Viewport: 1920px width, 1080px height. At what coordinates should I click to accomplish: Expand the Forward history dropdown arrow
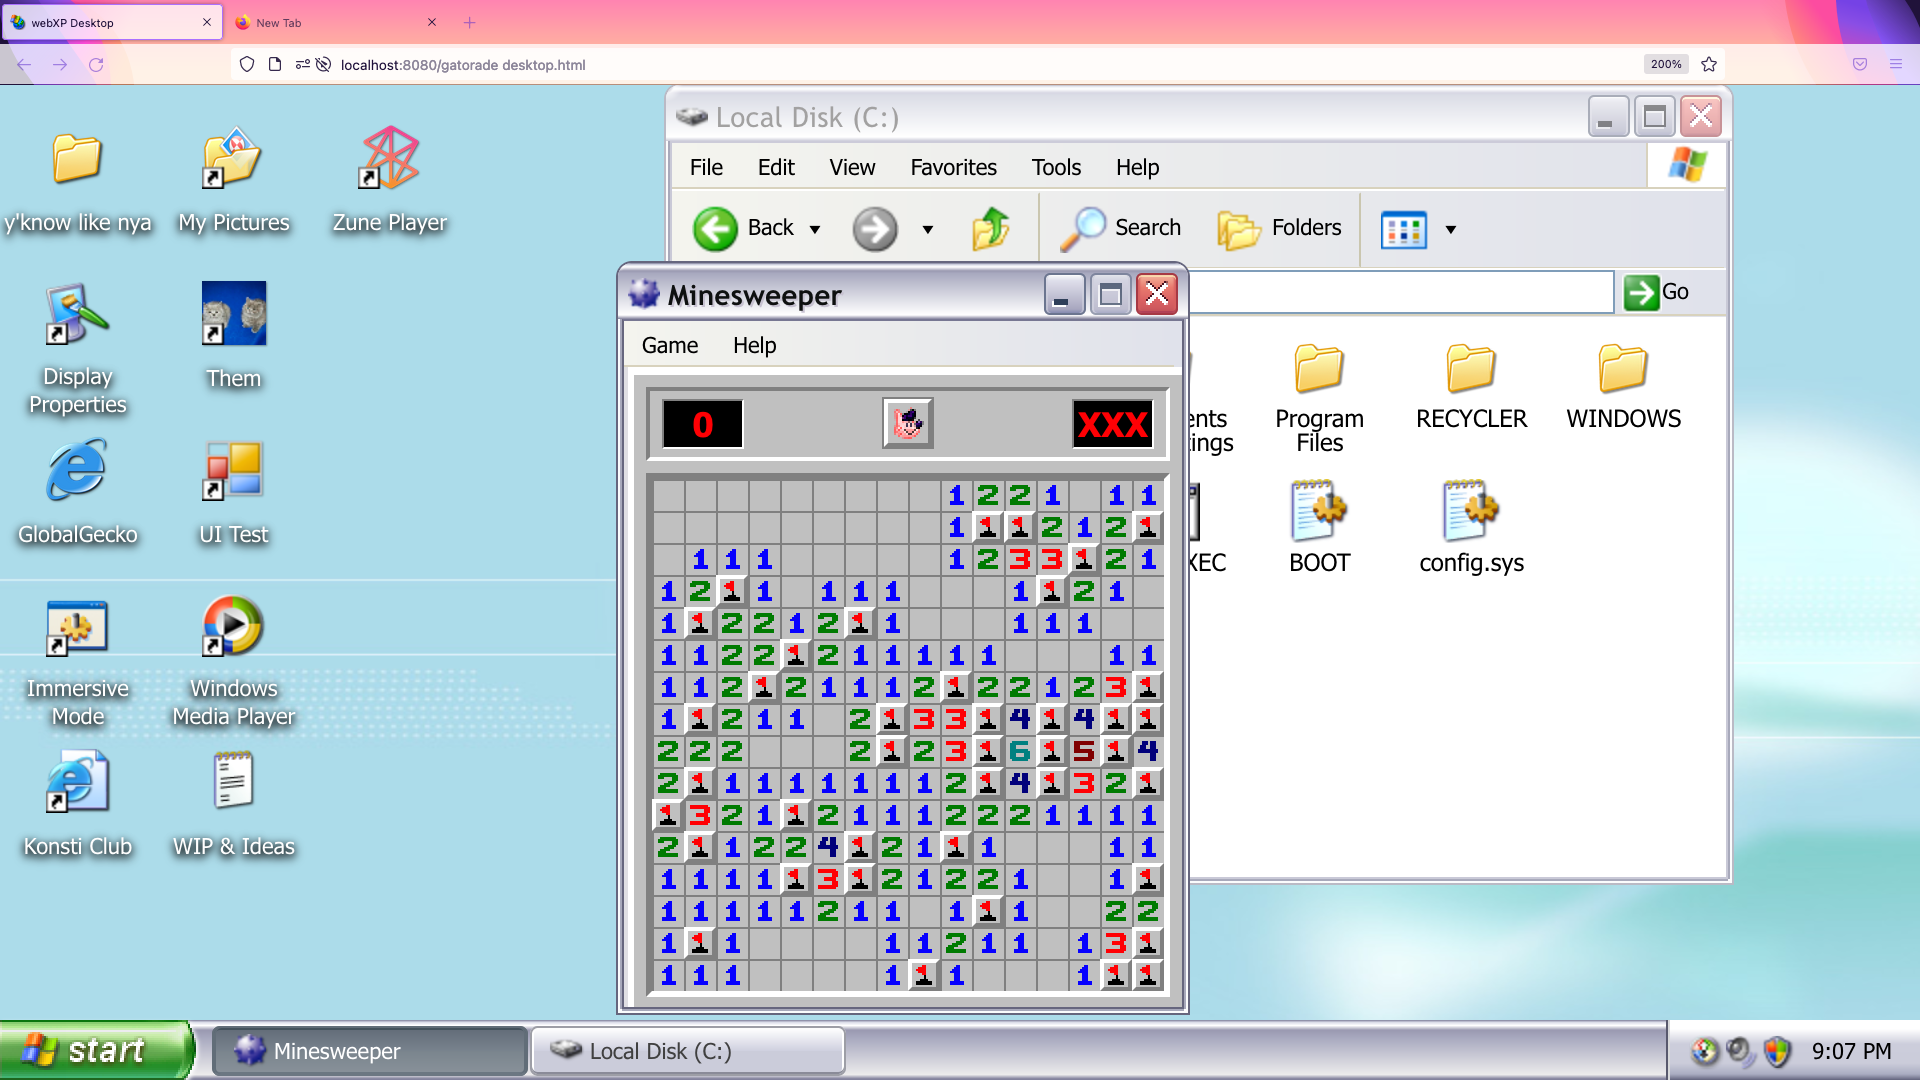(928, 230)
